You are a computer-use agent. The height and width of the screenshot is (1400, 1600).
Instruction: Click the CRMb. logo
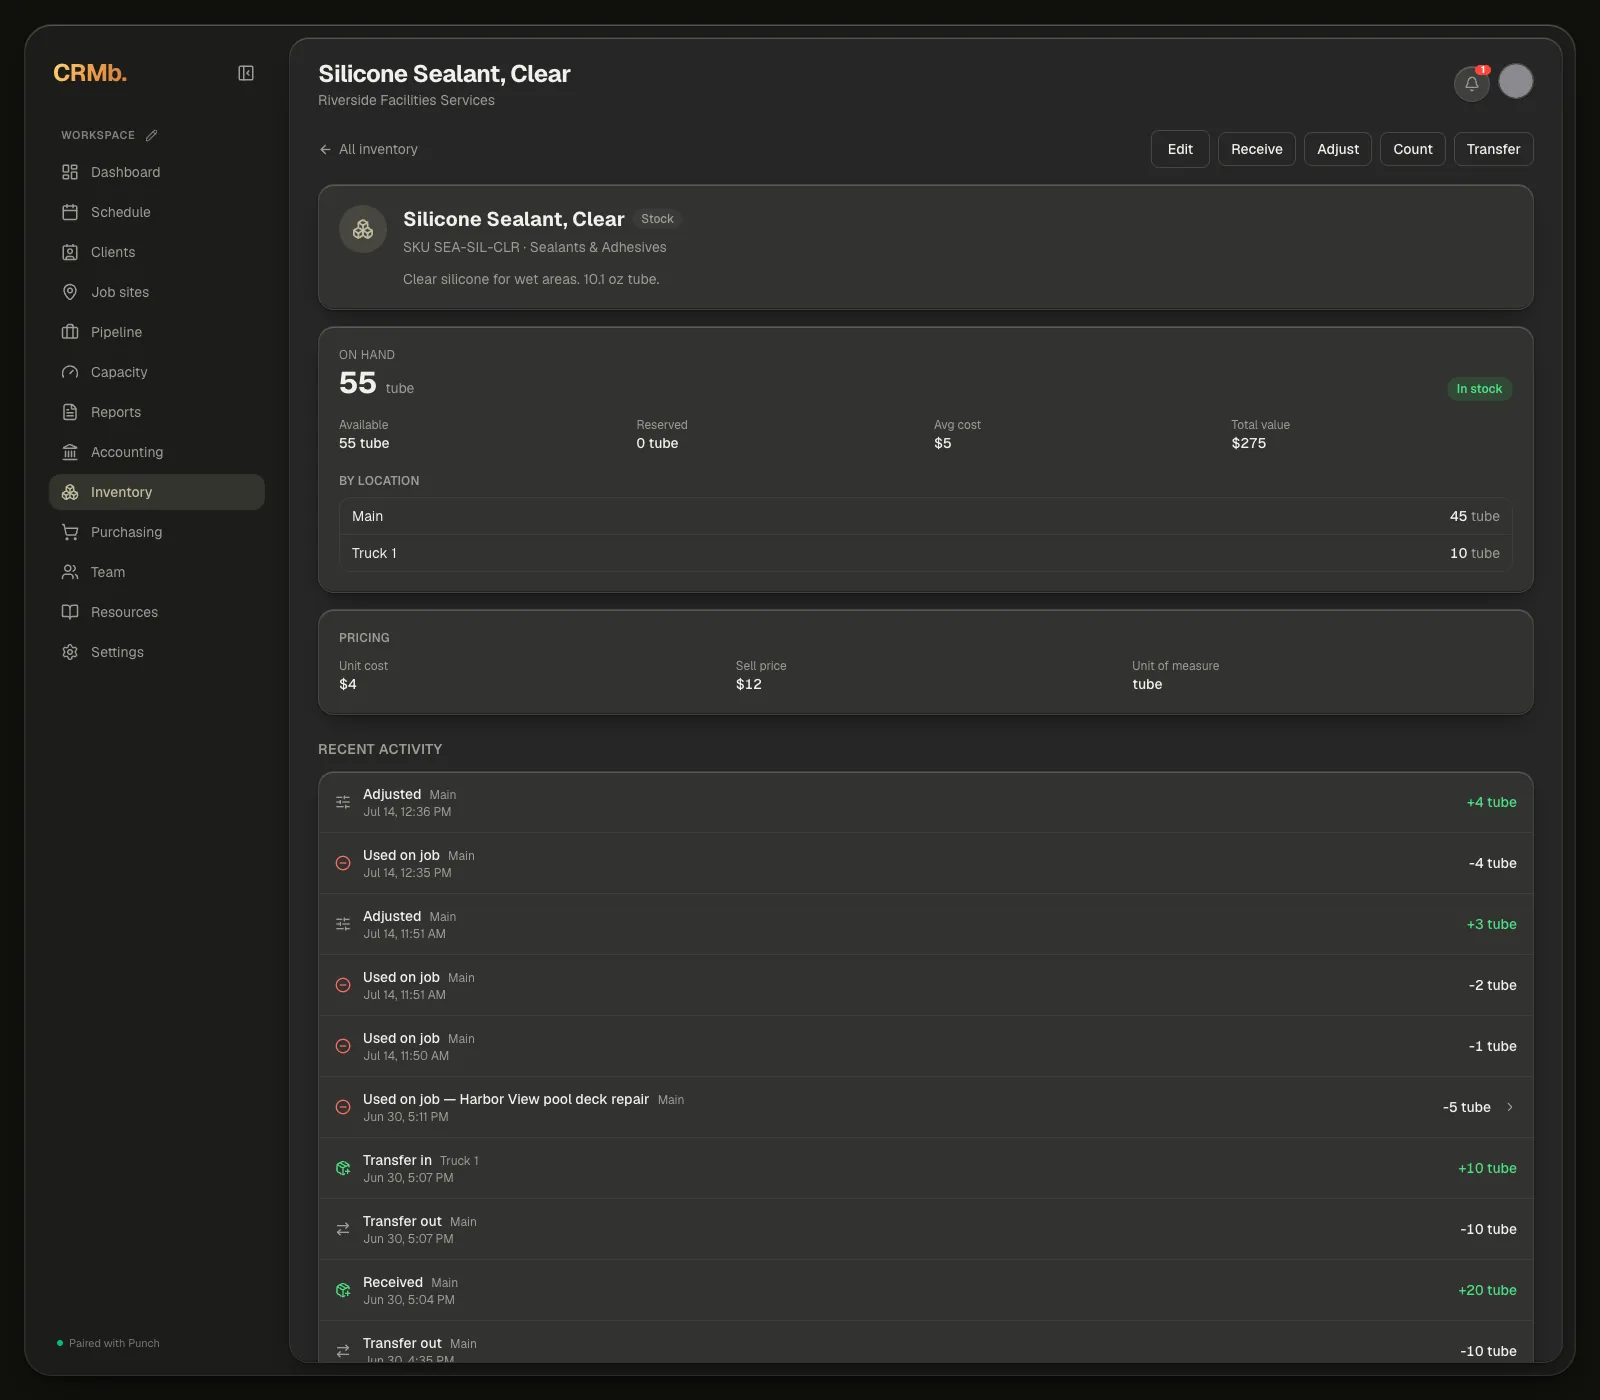point(90,73)
